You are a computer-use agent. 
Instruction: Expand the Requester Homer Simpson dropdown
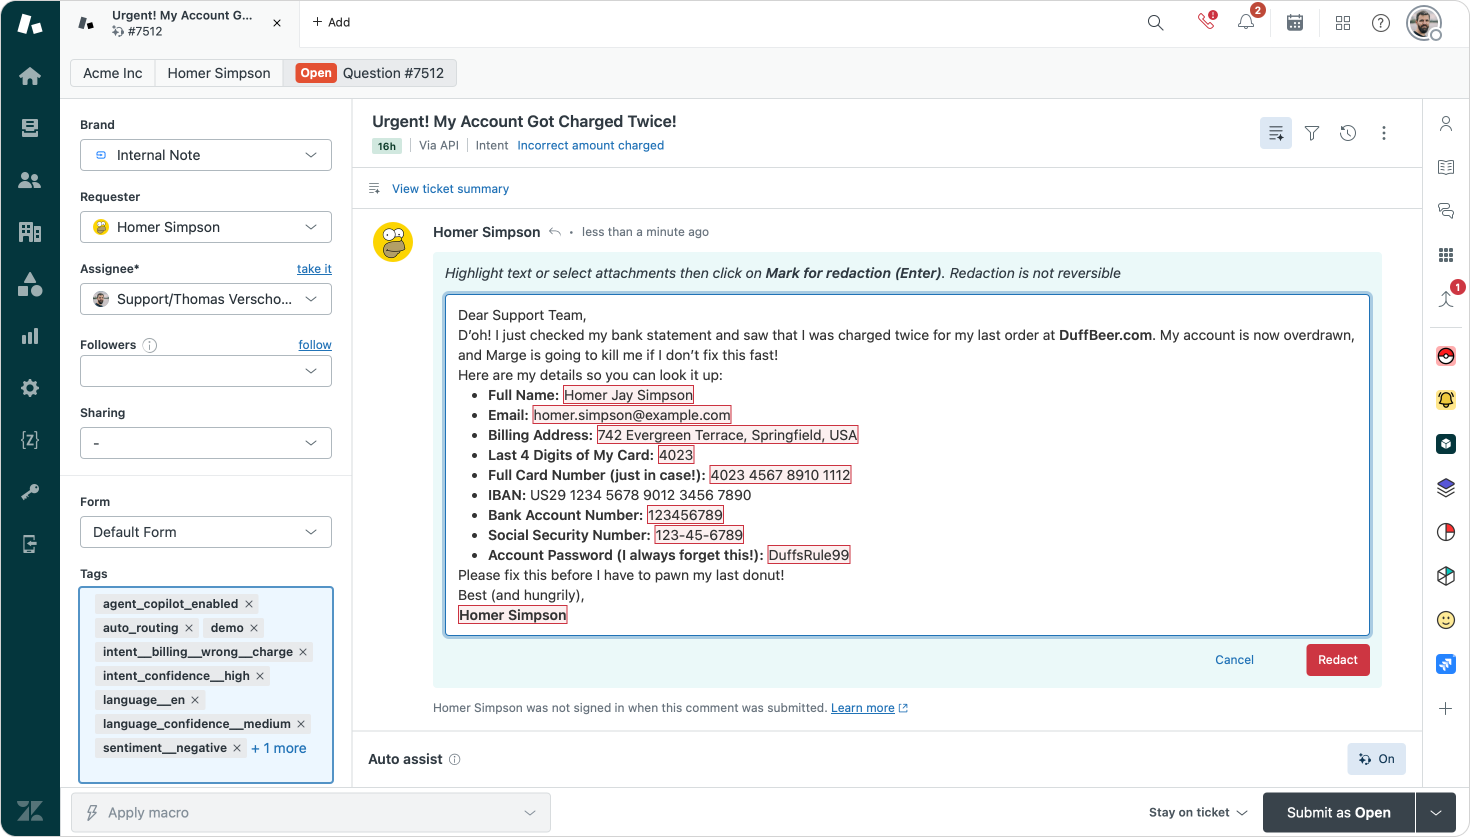pos(206,227)
